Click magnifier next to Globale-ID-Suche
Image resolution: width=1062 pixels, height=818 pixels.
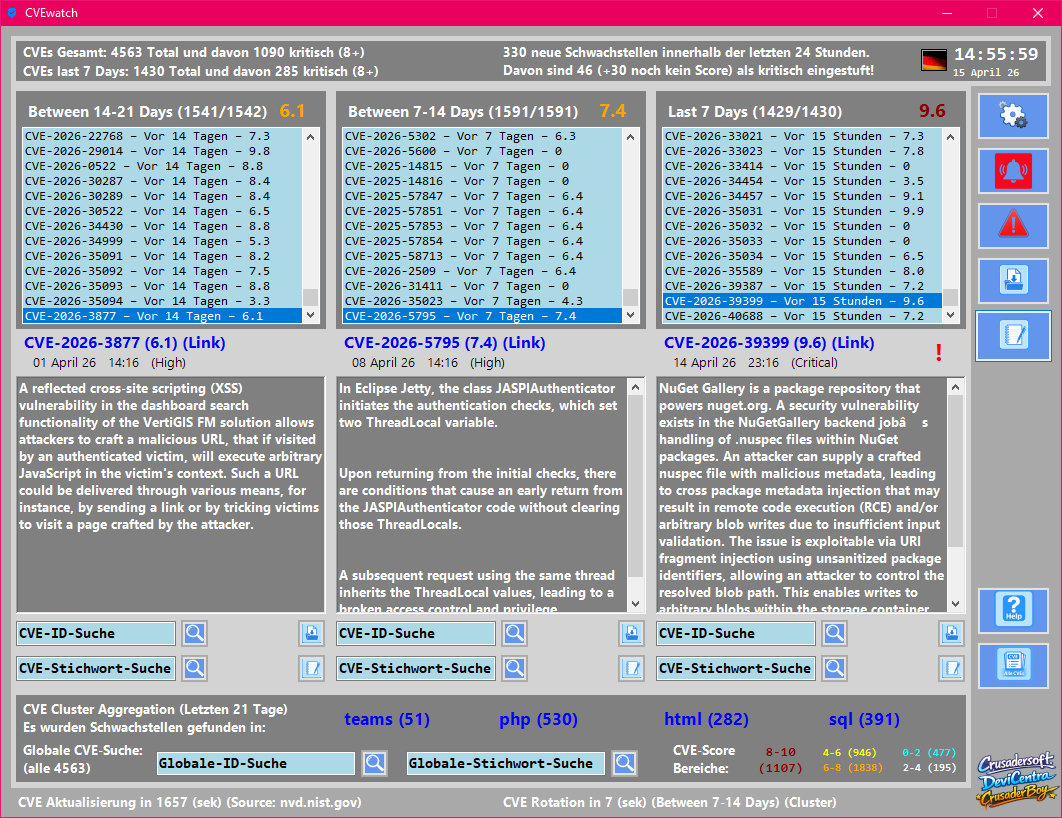click(375, 763)
